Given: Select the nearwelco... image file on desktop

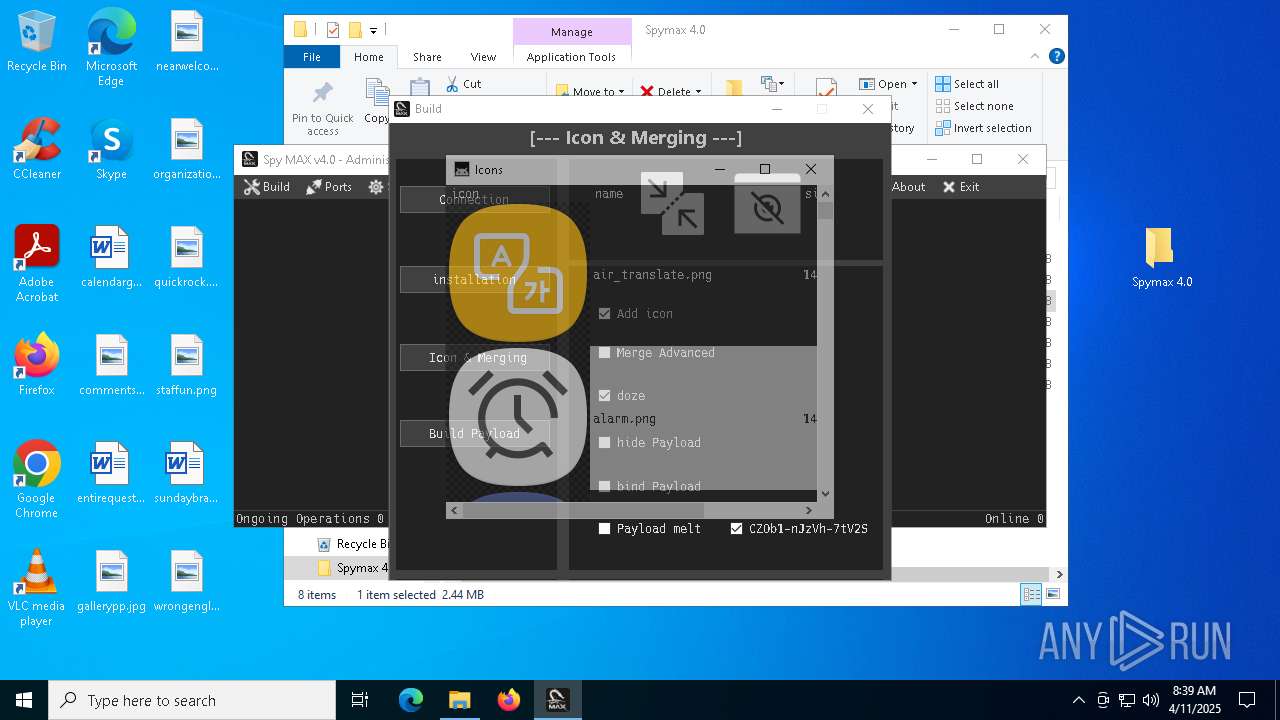Looking at the screenshot, I should [x=186, y=41].
